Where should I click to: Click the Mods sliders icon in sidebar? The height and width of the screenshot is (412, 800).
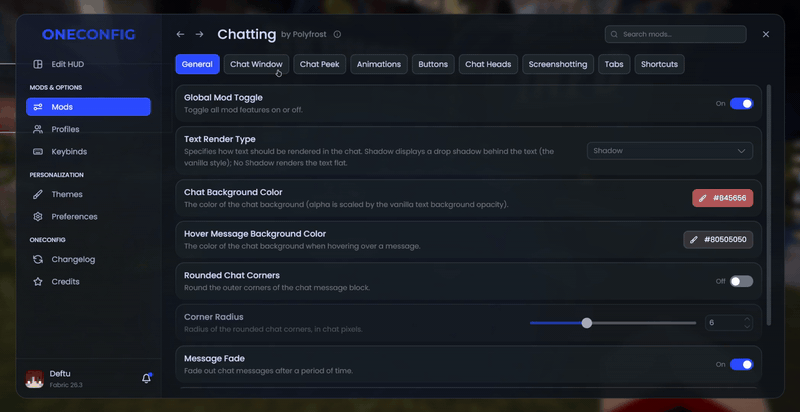click(38, 107)
